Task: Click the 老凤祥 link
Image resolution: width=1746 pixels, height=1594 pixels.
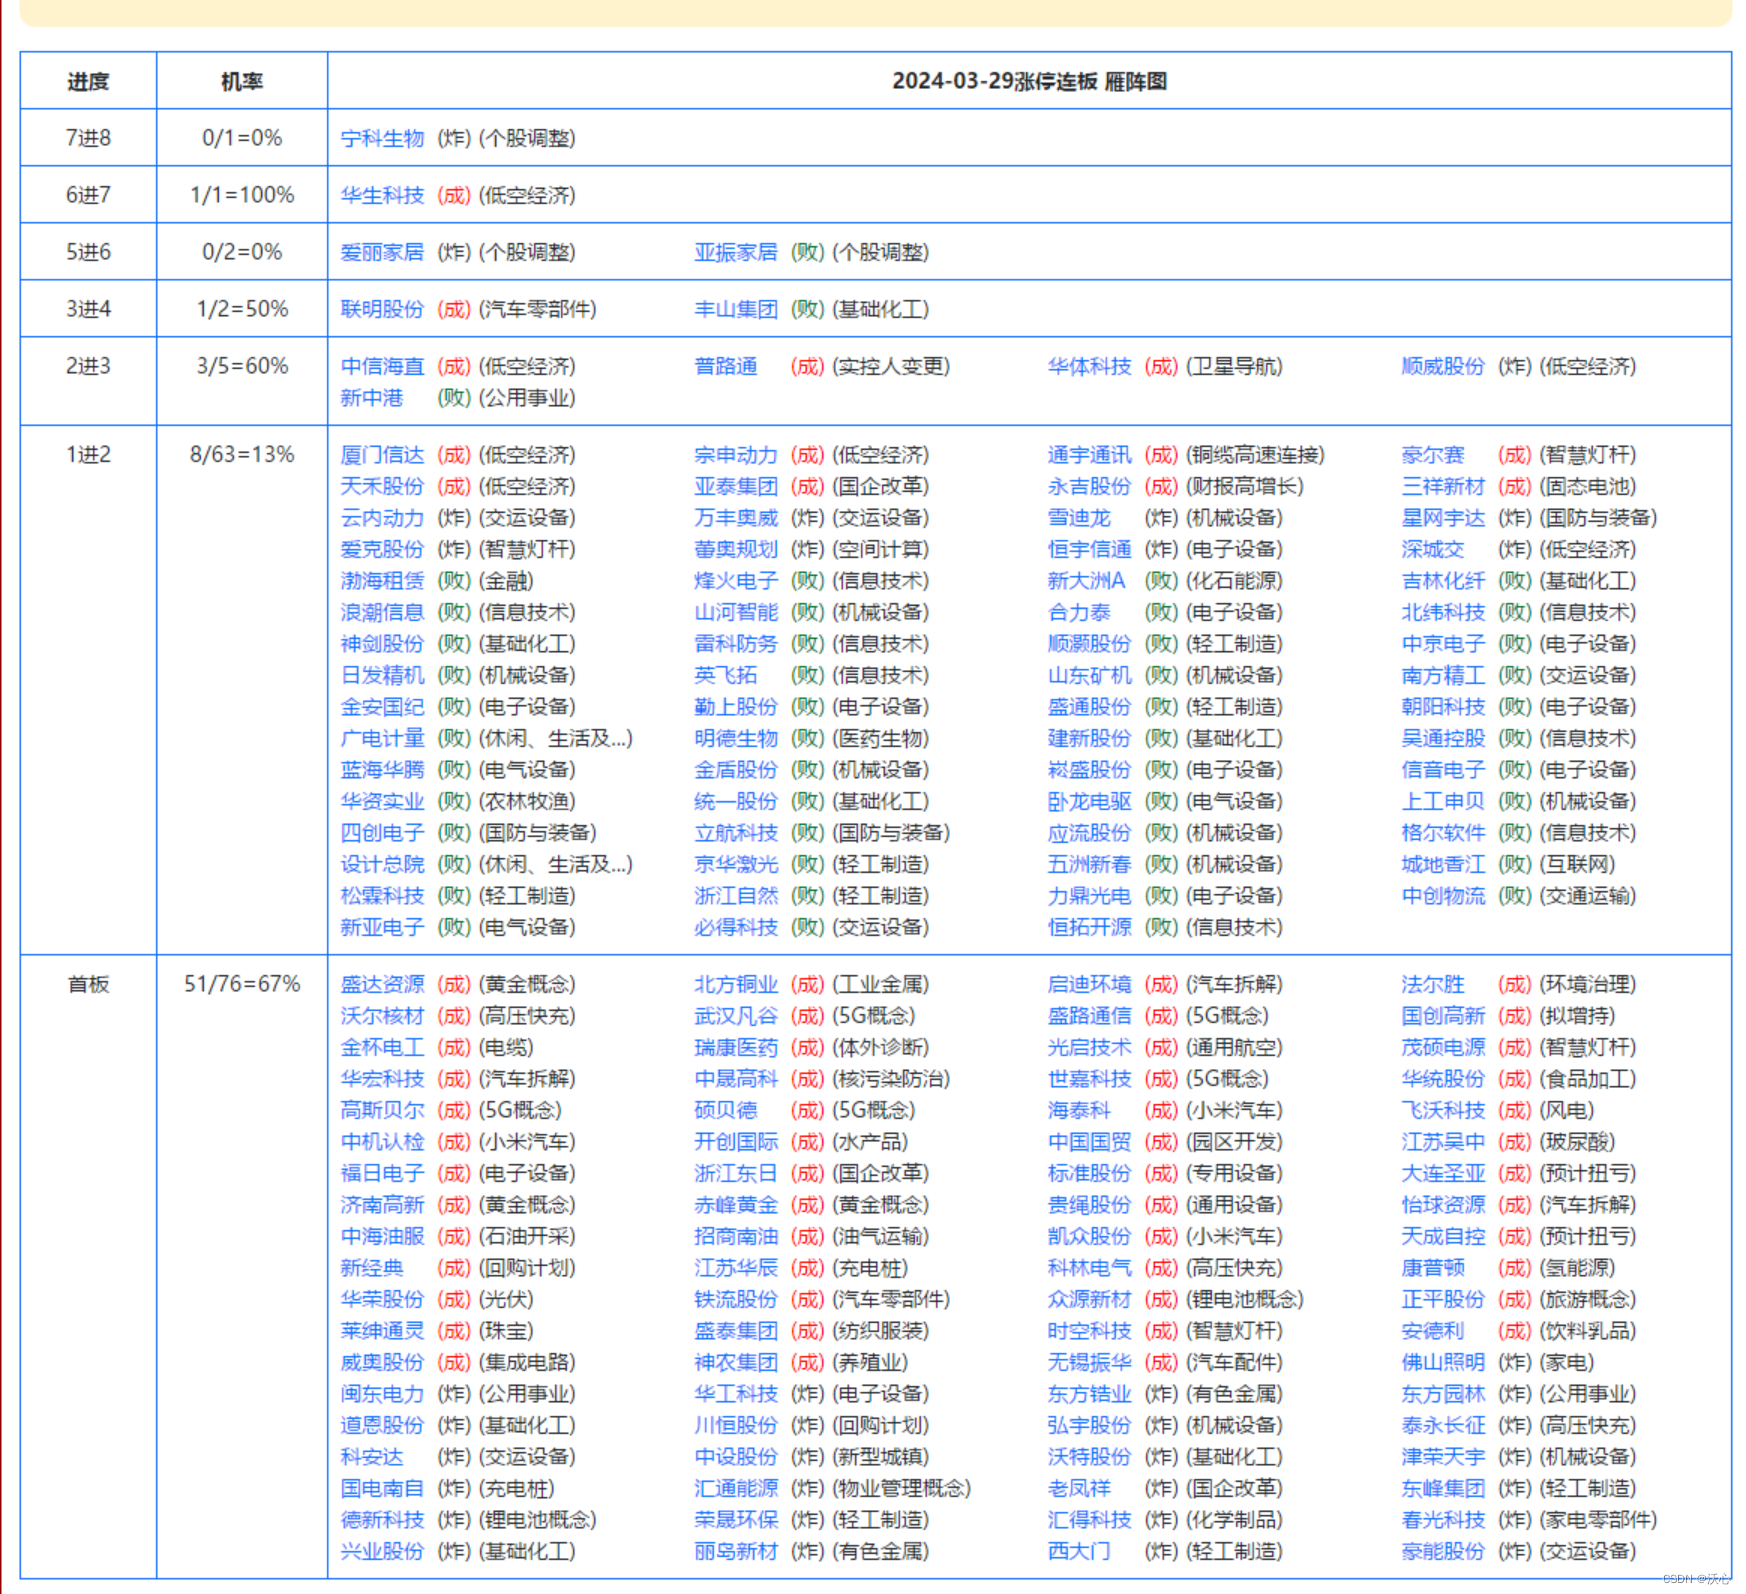Action: click(1079, 1488)
